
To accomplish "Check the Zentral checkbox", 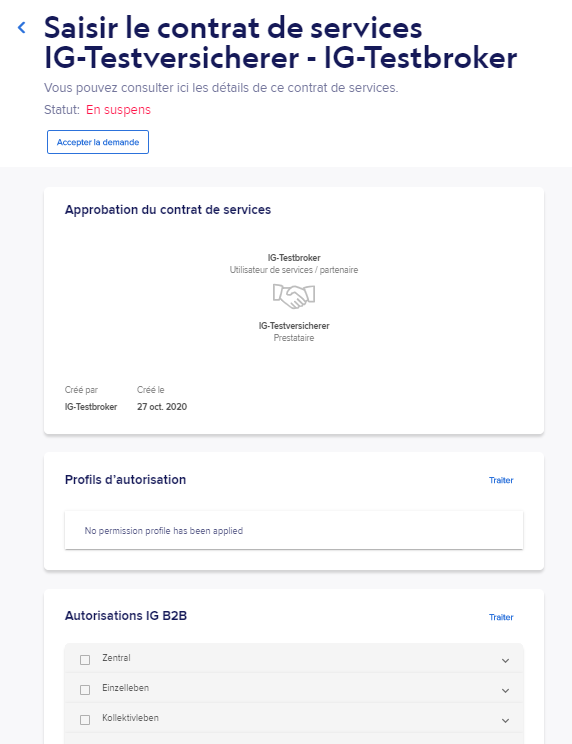I will coord(85,660).
